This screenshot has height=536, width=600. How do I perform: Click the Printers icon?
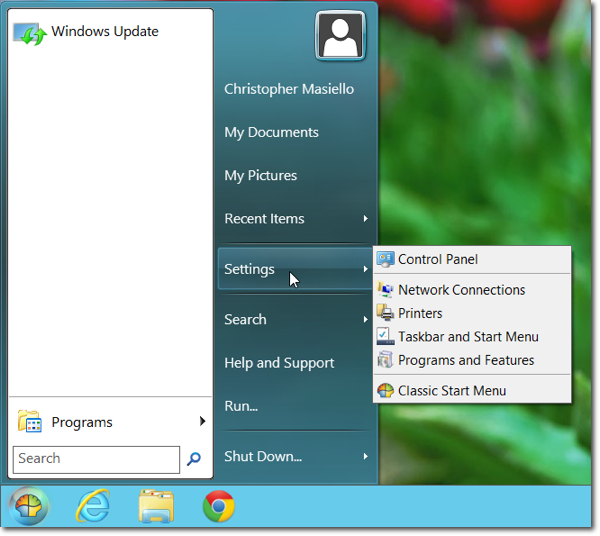385,313
